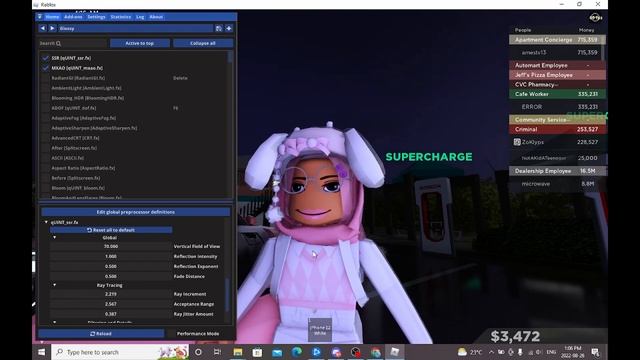Adjust the Reflection Exponent slider

[111, 267]
